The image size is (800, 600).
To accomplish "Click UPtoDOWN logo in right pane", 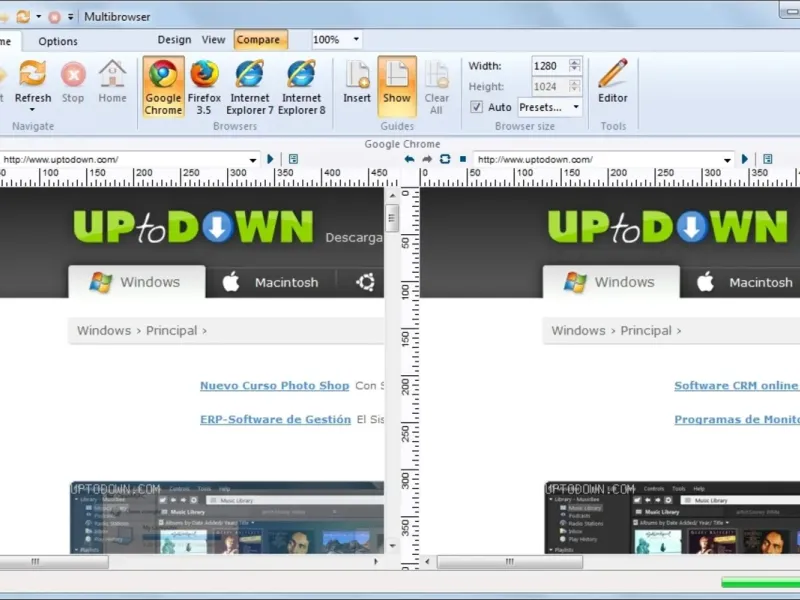I will point(668,227).
